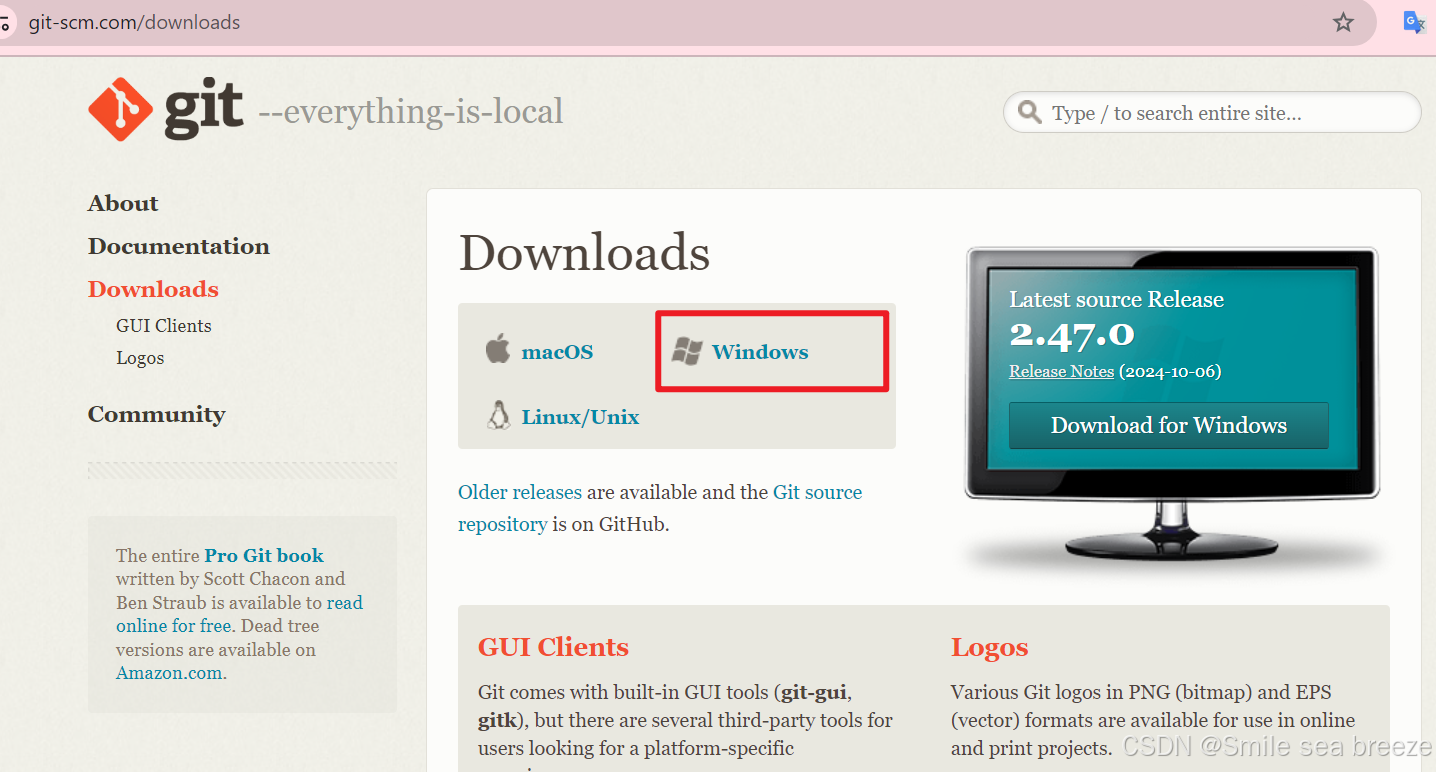Open the Release Notes link
The height and width of the screenshot is (772, 1436).
point(1061,371)
